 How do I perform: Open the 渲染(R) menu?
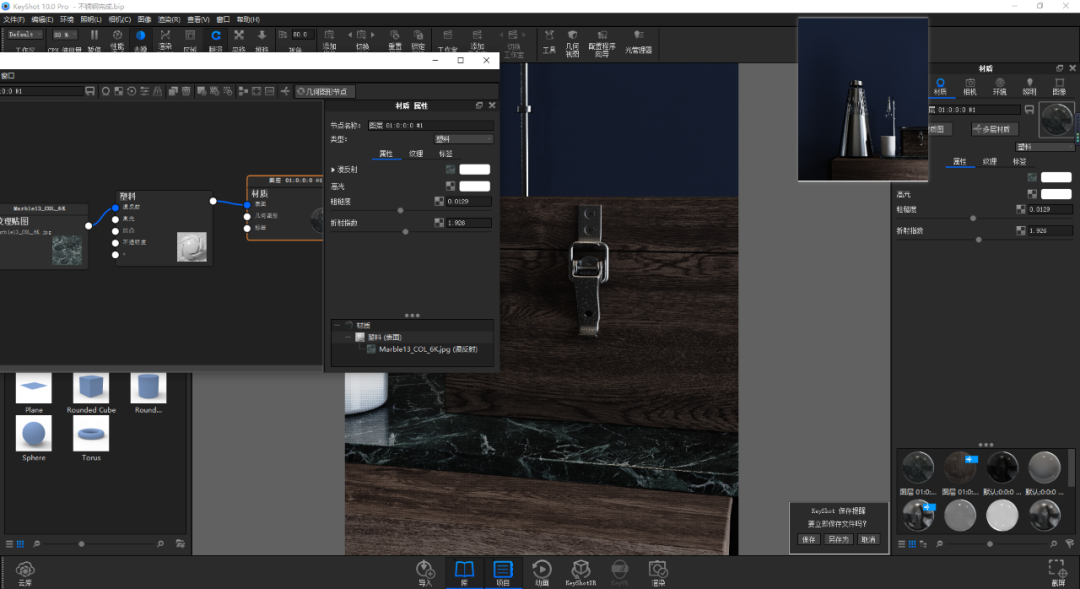click(x=169, y=19)
